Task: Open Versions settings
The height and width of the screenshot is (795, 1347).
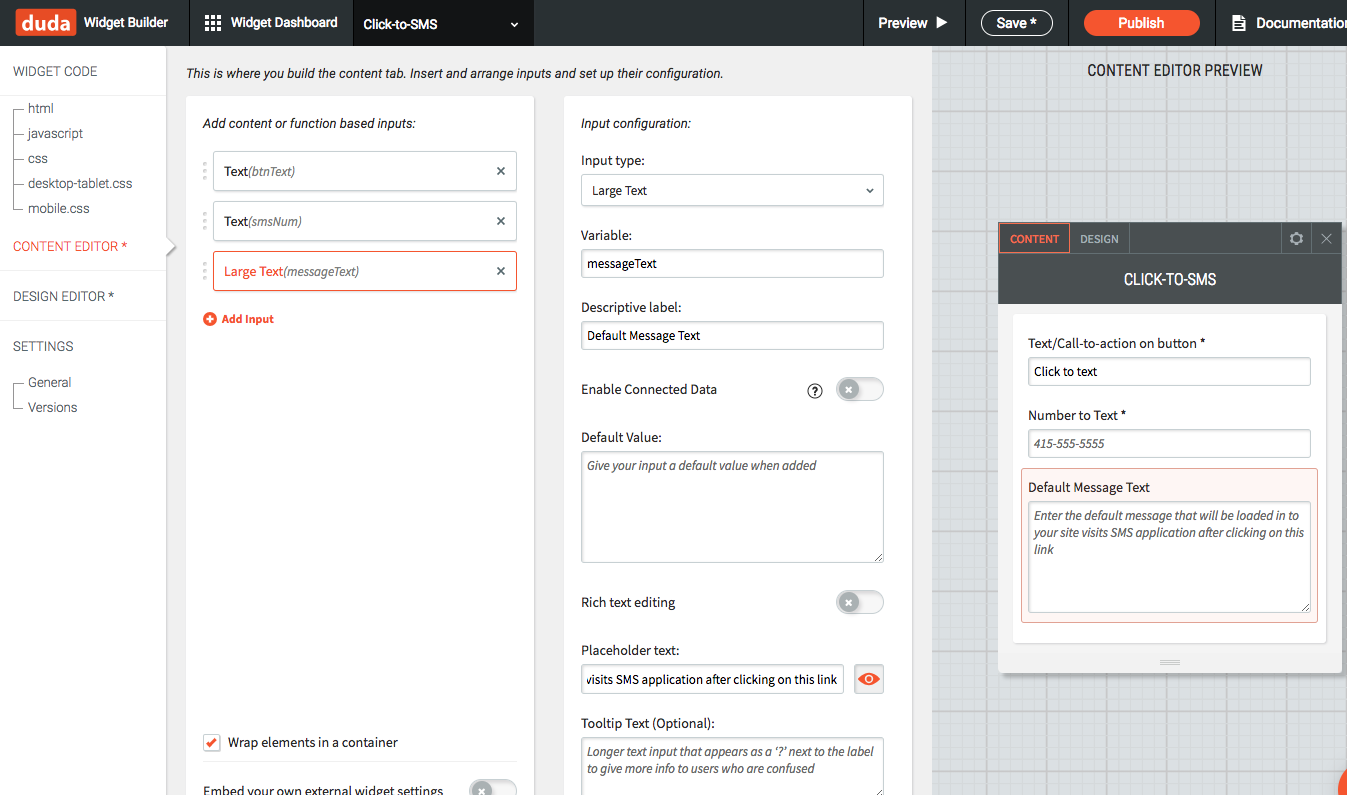Action: (53, 407)
